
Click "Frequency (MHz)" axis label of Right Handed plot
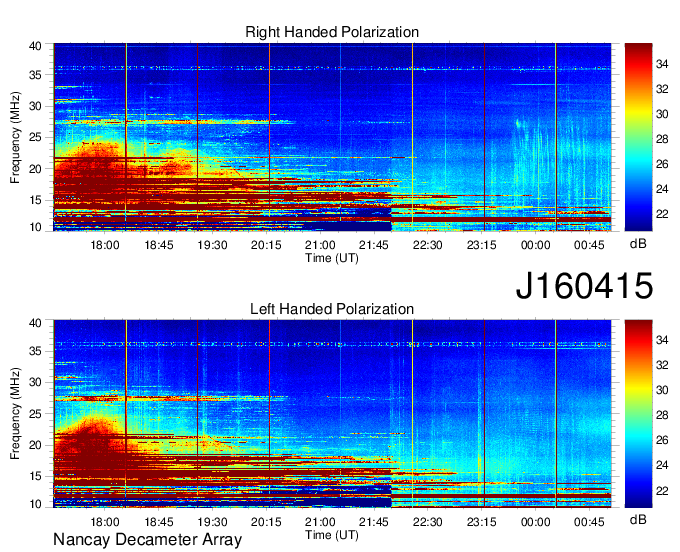coord(15,137)
